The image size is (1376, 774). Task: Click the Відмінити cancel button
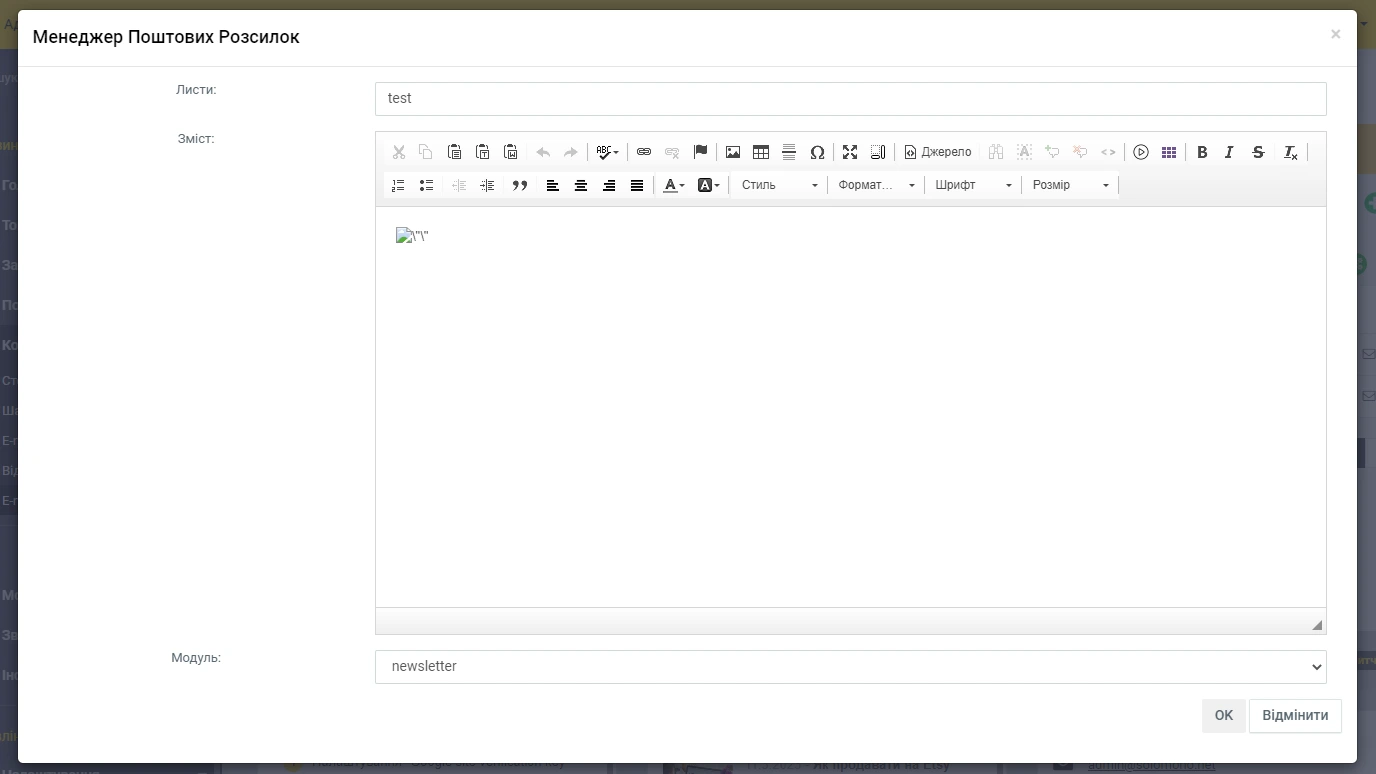coord(1295,715)
